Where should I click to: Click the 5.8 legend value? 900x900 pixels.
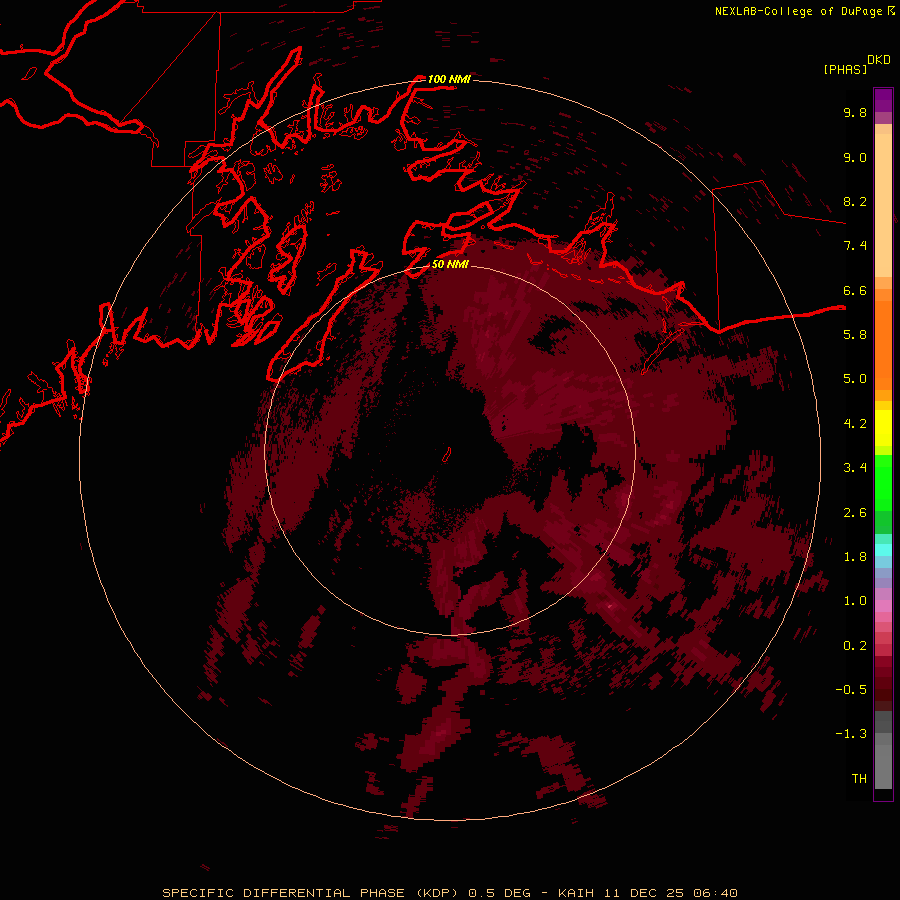click(855, 335)
